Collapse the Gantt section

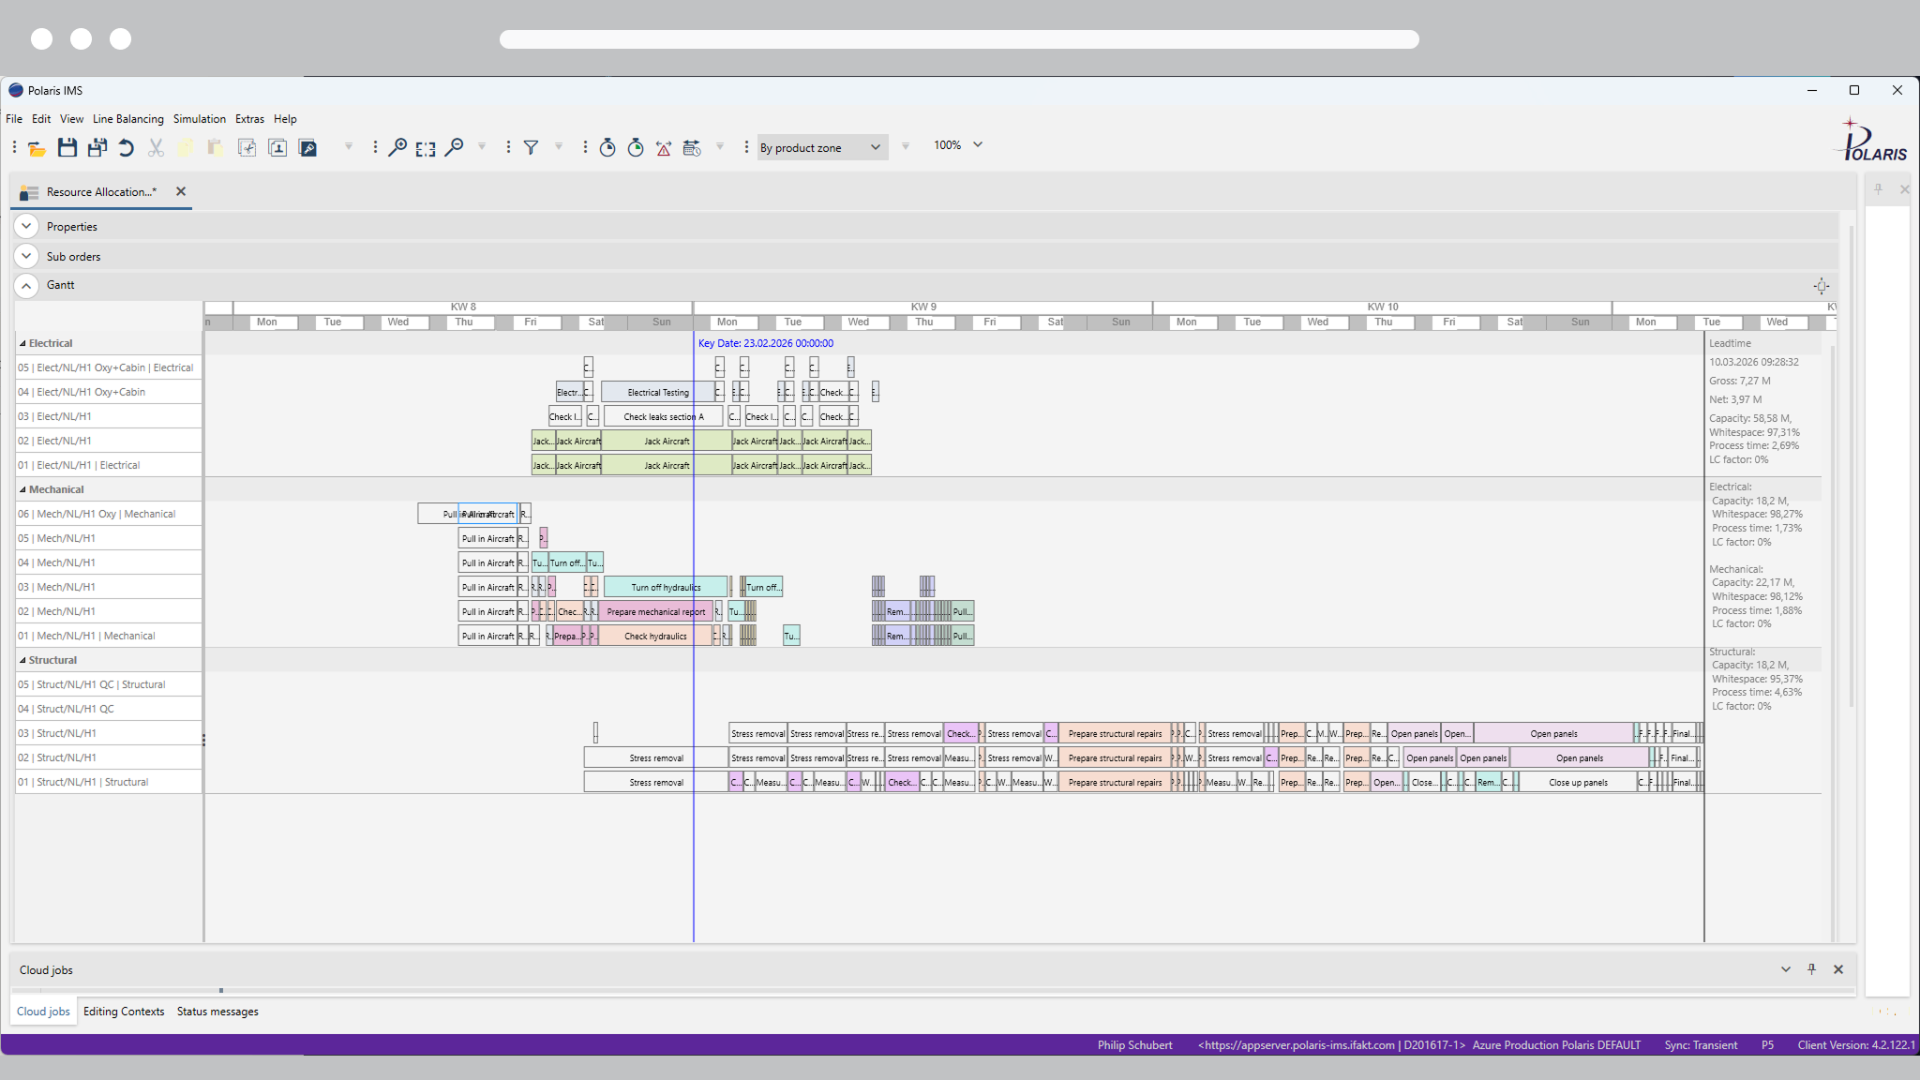[x=27, y=286]
